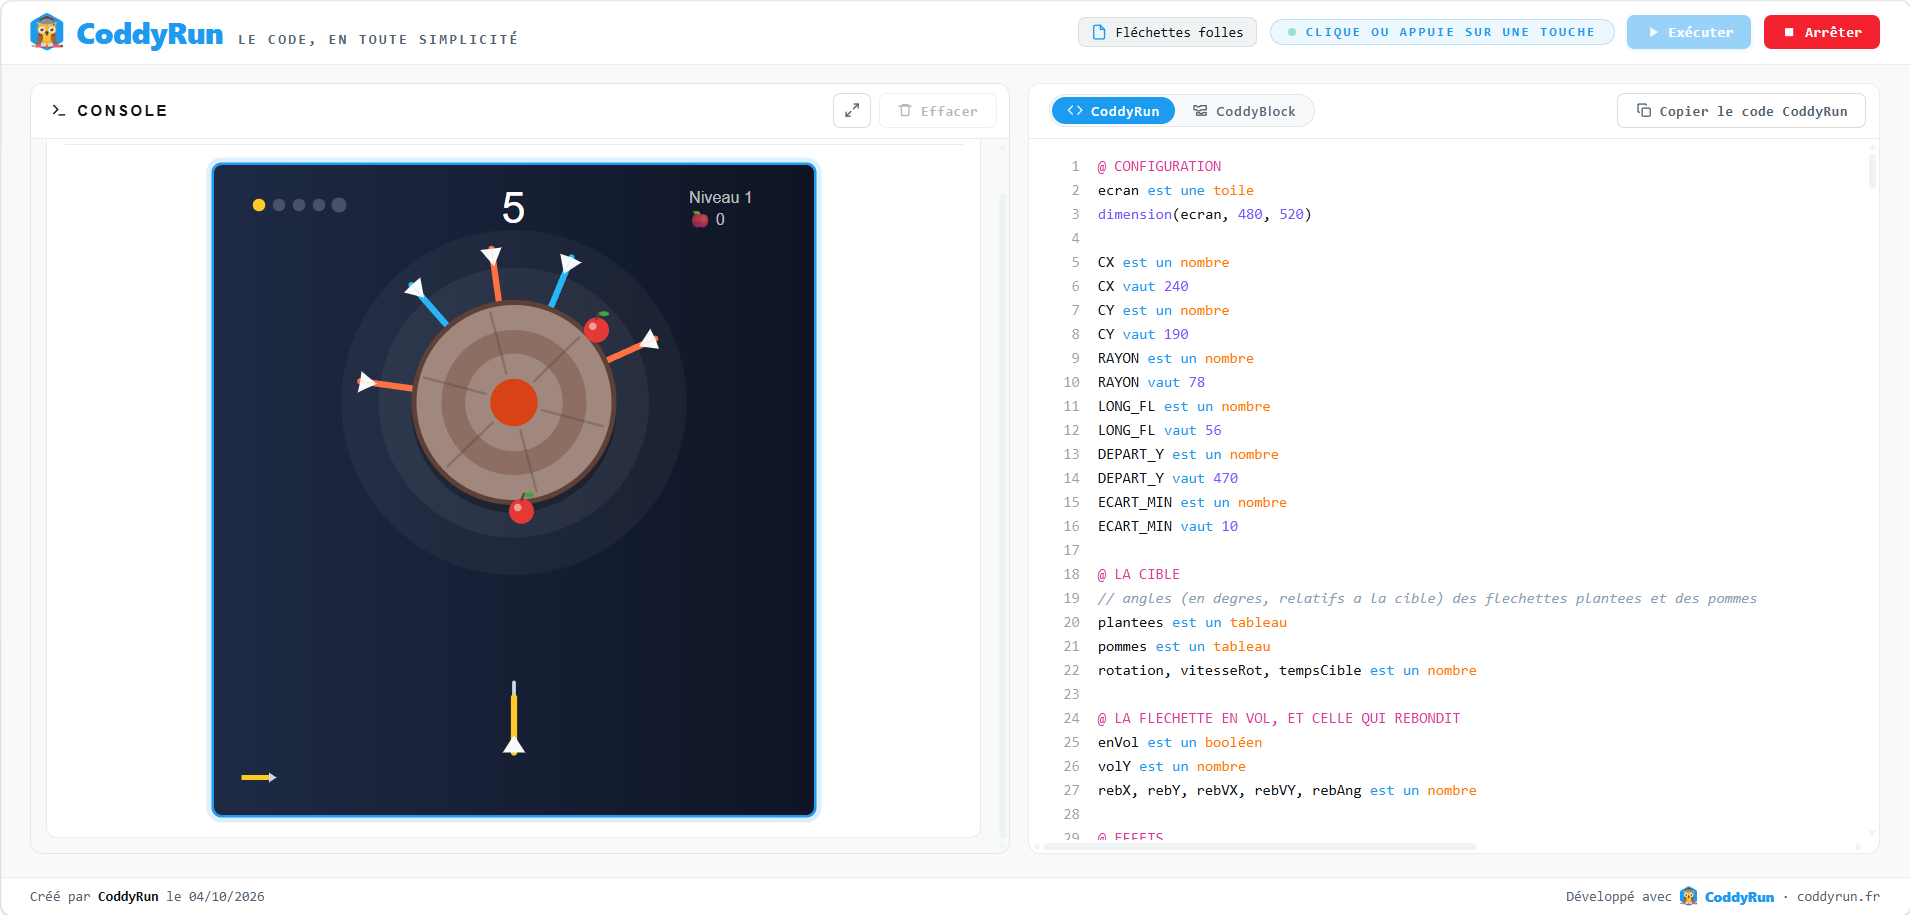Click the code editor vertical scrollbar
Viewport: 1910px width, 915px height.
click(1872, 171)
